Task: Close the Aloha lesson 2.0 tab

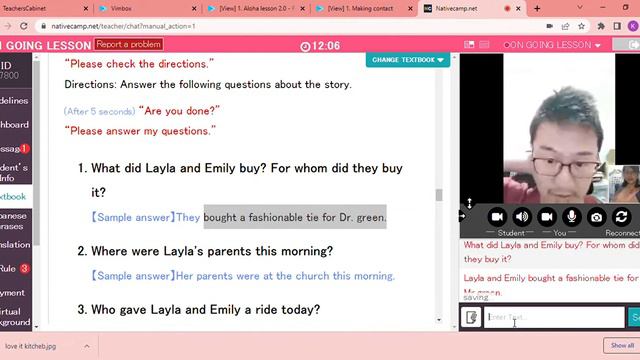Action: 302,8
